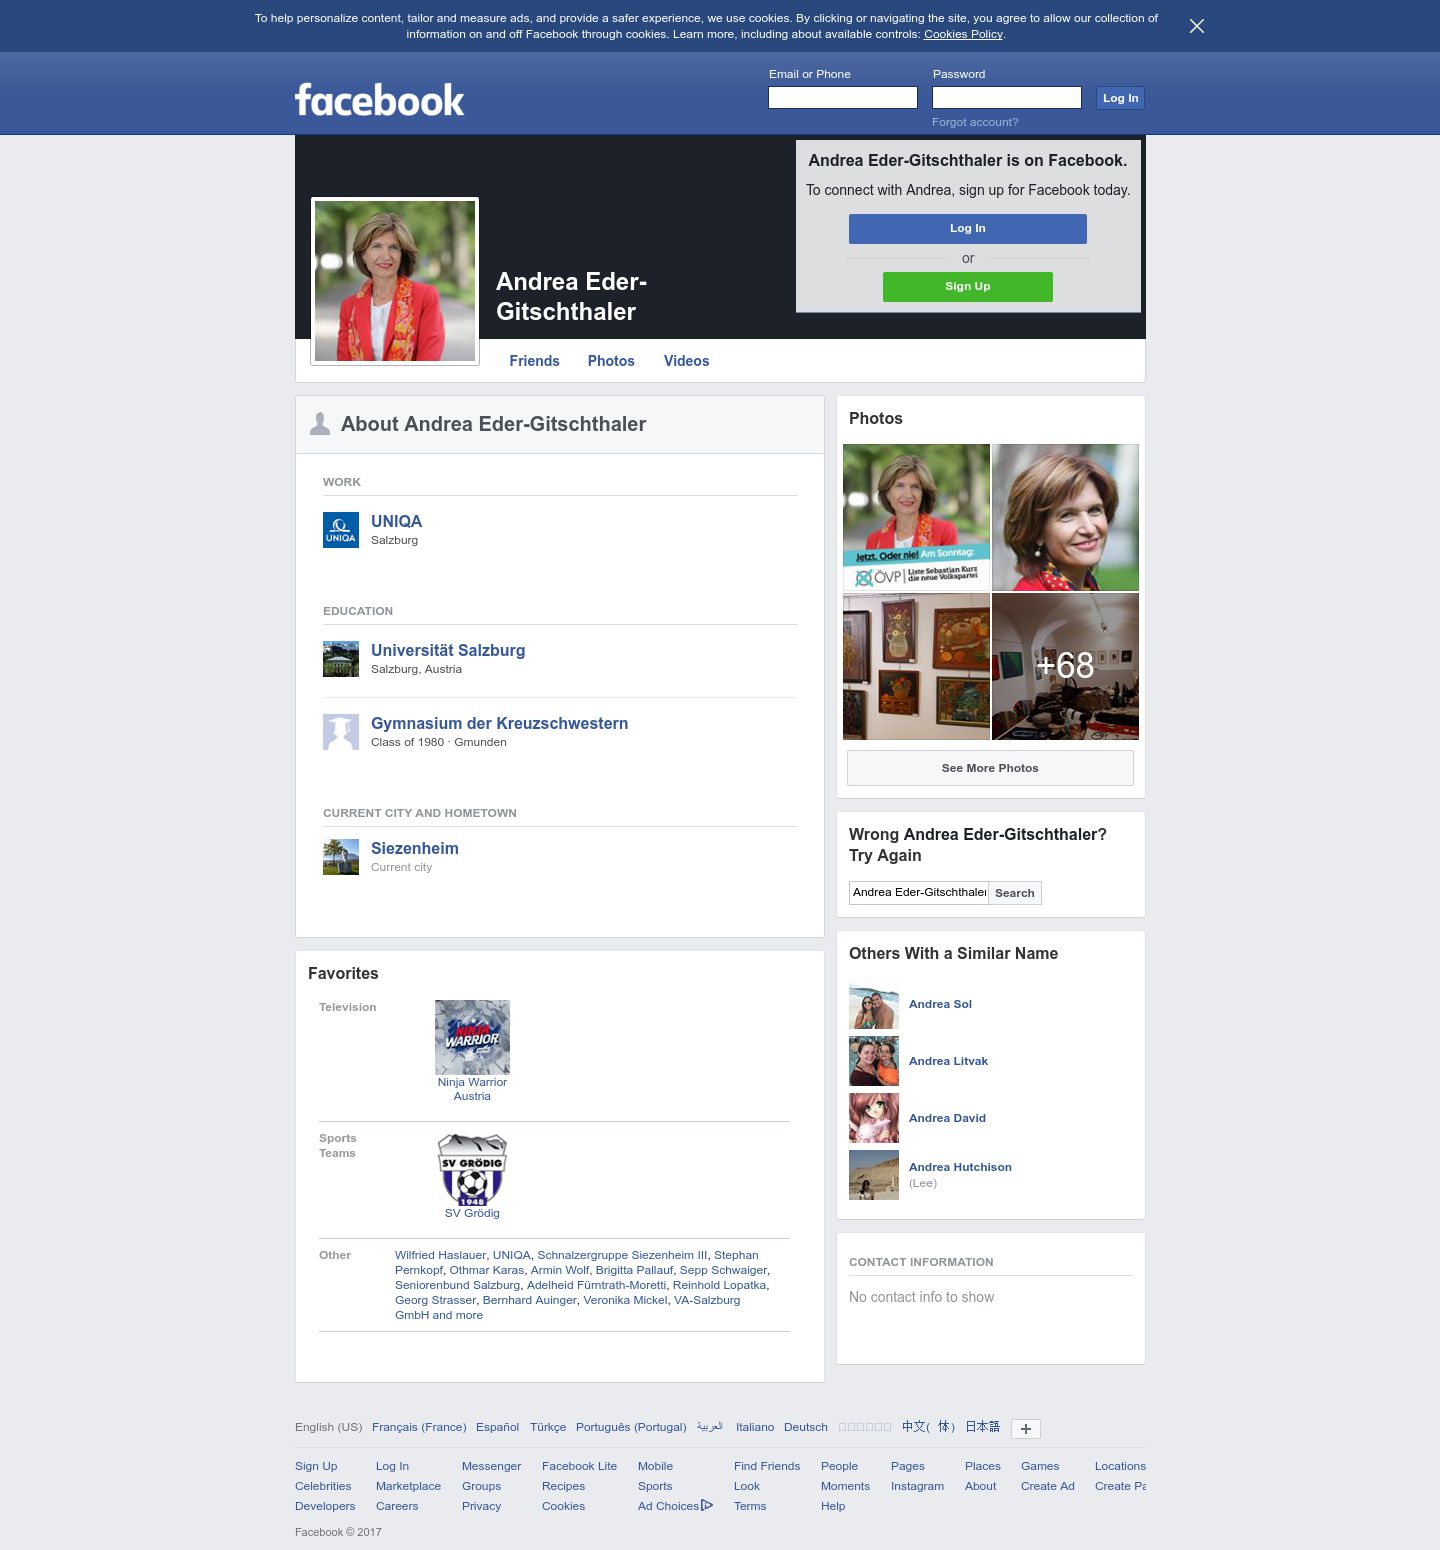The width and height of the screenshot is (1440, 1550).
Task: Open Andrea Litvak's name link
Action: point(948,1061)
